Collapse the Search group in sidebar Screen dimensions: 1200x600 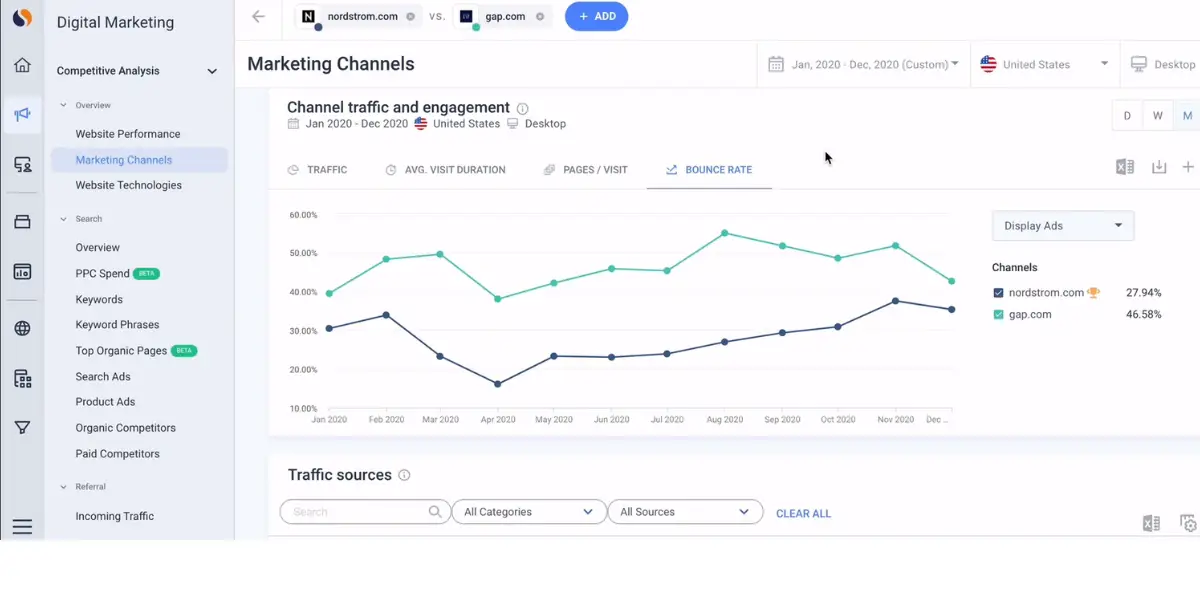point(64,219)
